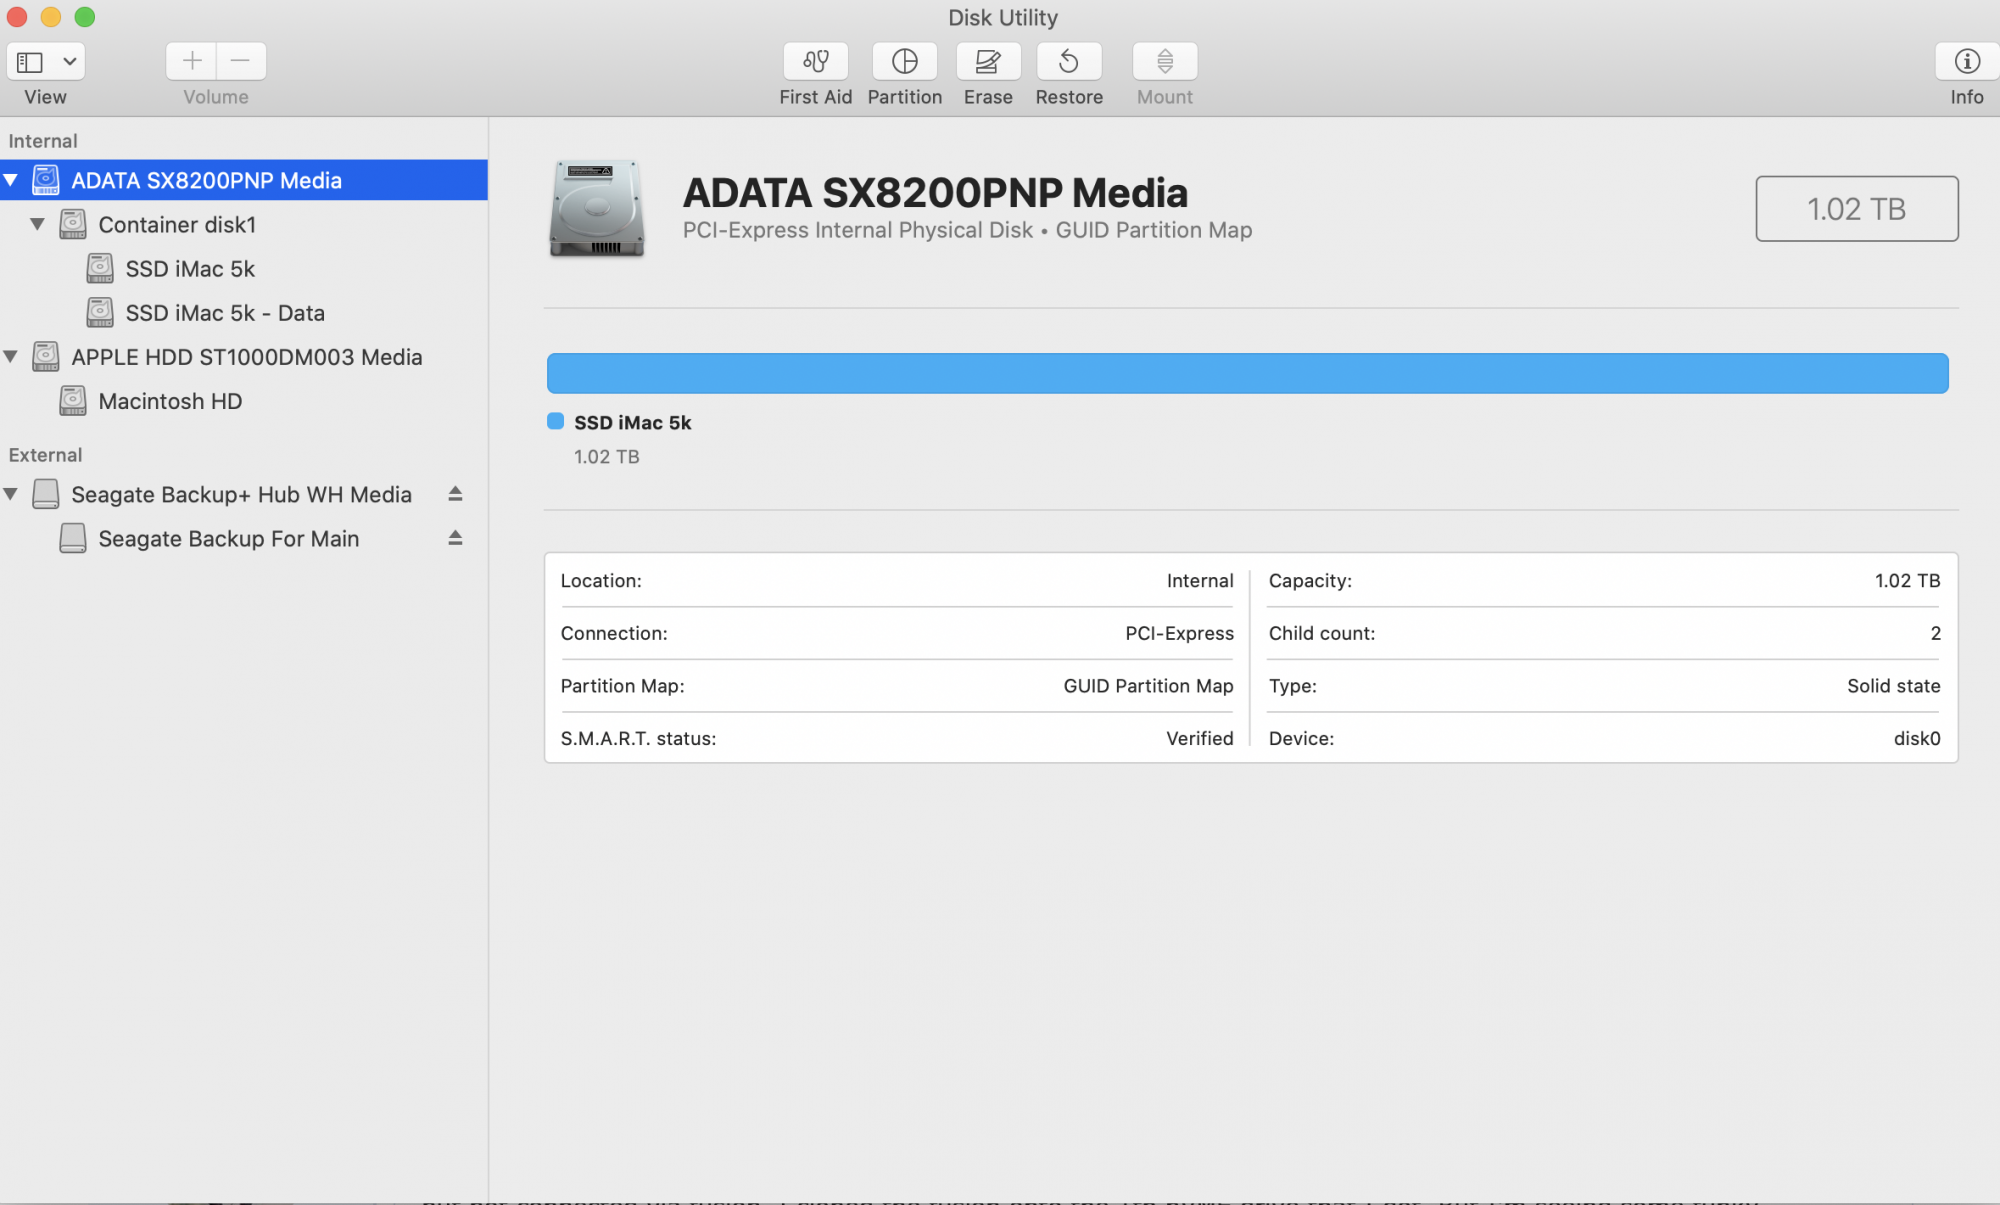
Task: Click the SSD iMac 5k volume icon
Action: (x=100, y=268)
